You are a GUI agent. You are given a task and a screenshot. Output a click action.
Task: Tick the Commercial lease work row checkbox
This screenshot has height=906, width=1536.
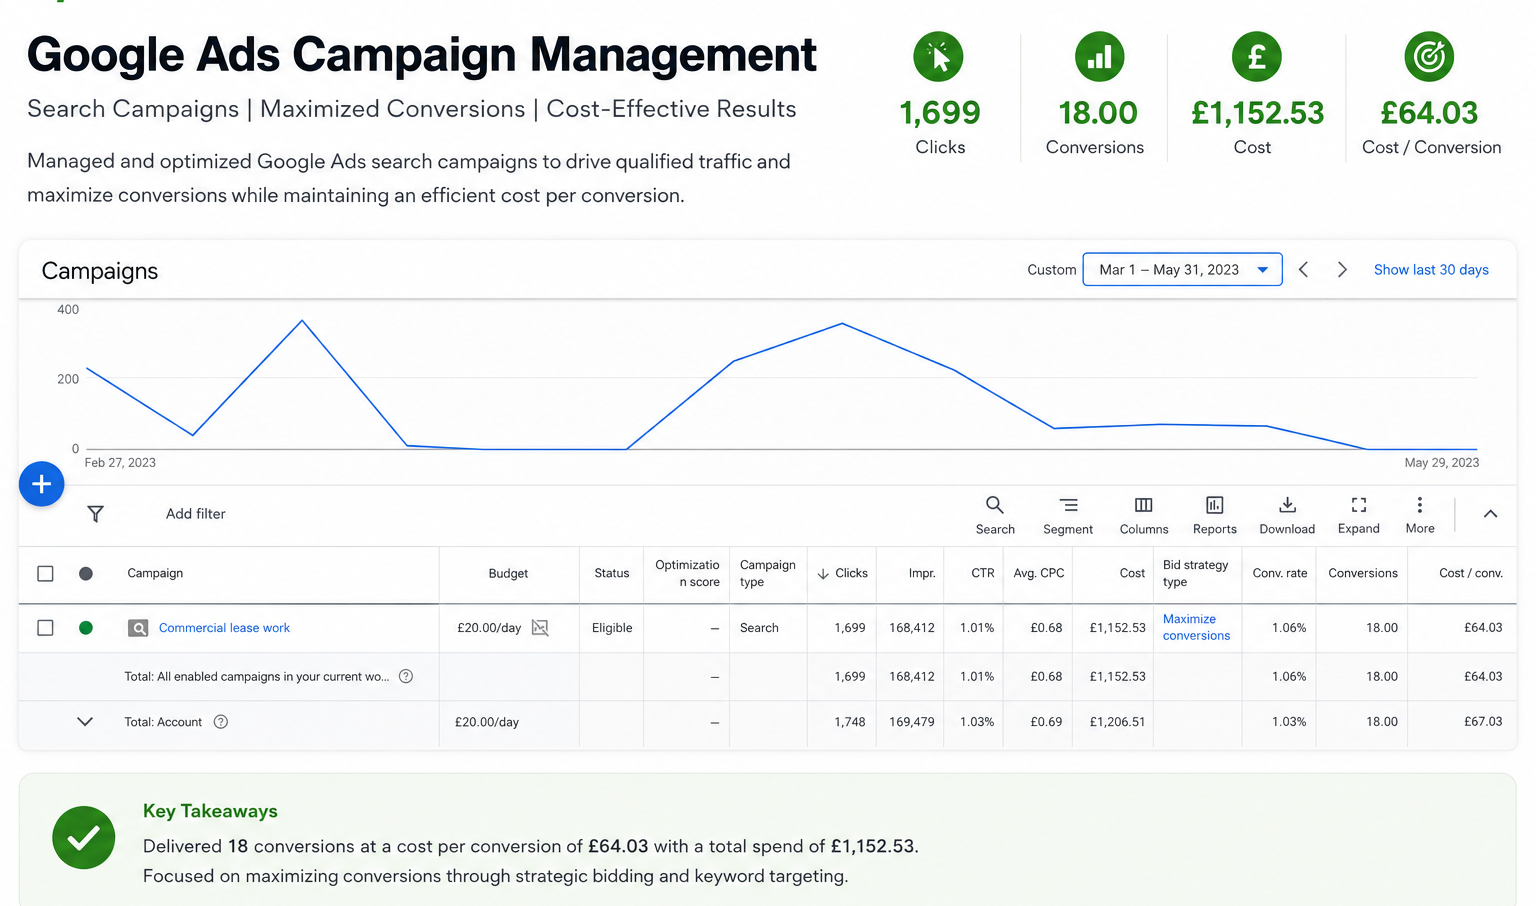pos(45,628)
